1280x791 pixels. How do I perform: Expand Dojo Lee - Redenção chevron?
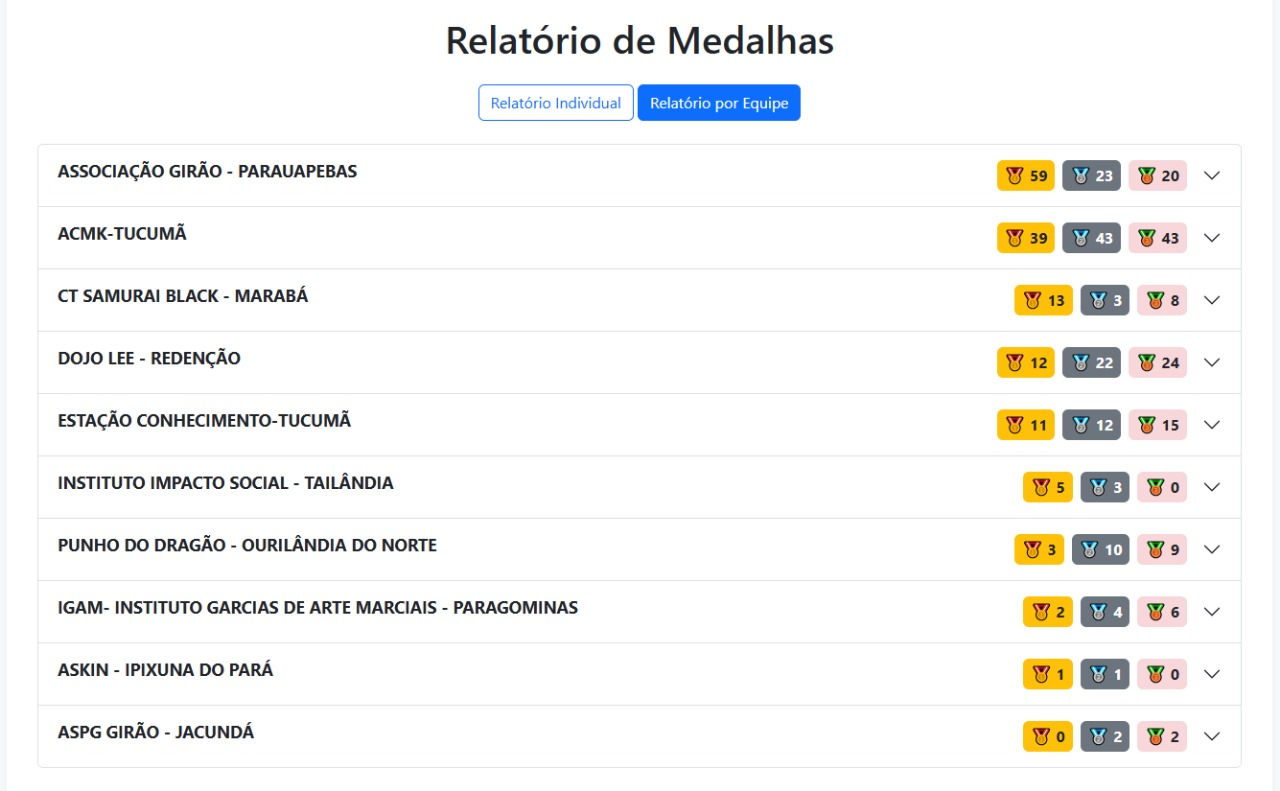click(1212, 363)
